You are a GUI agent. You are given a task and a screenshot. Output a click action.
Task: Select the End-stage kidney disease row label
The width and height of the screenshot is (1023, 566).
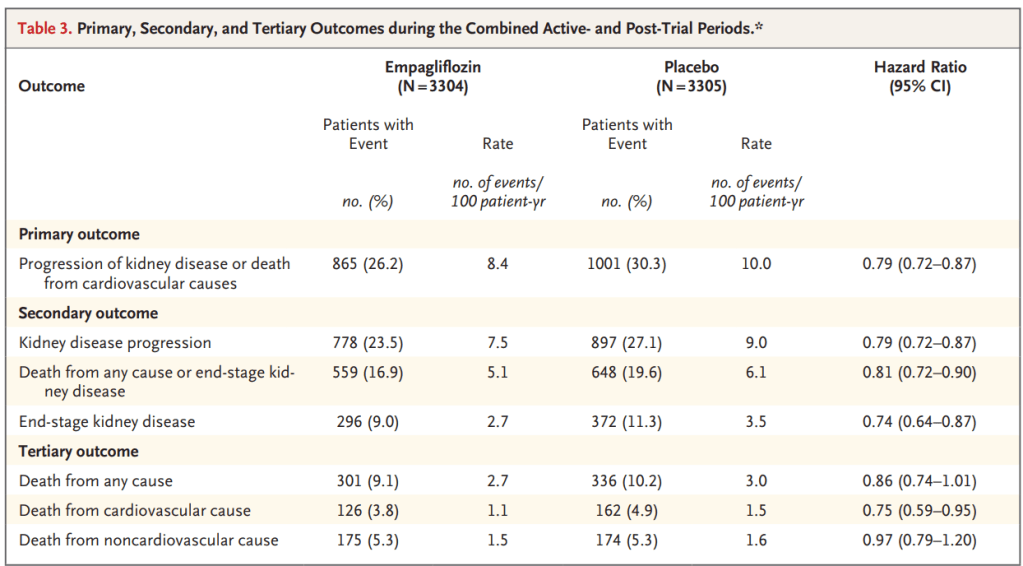pos(107,422)
